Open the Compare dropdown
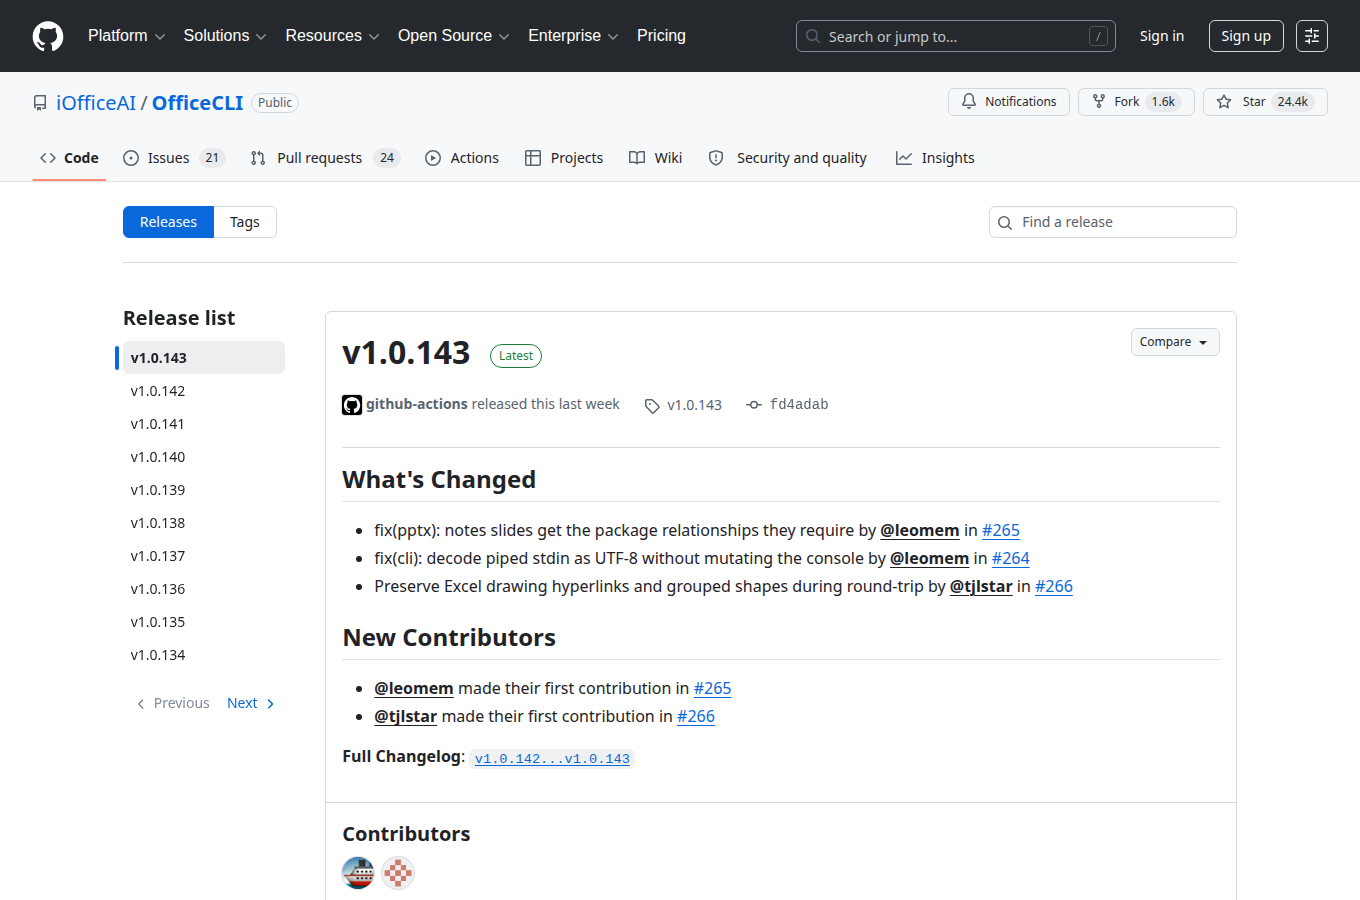 coord(1175,342)
